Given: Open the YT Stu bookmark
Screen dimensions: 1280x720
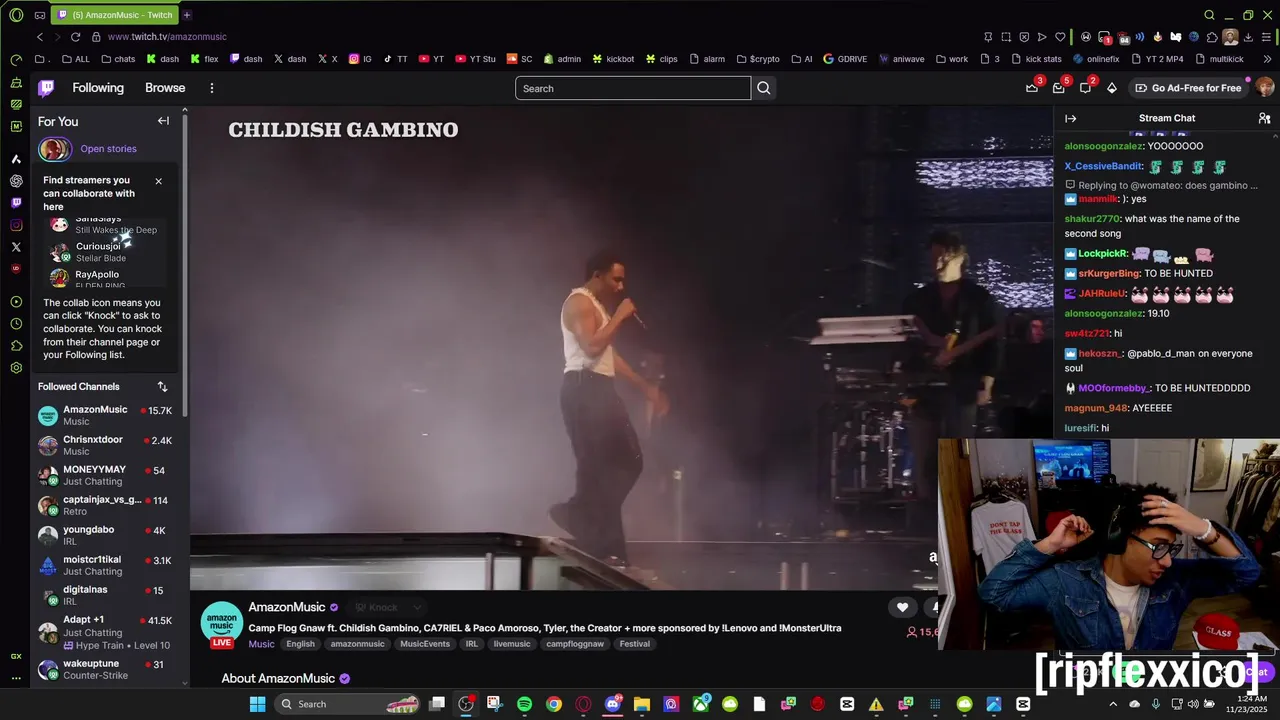Looking at the screenshot, I should 475,59.
